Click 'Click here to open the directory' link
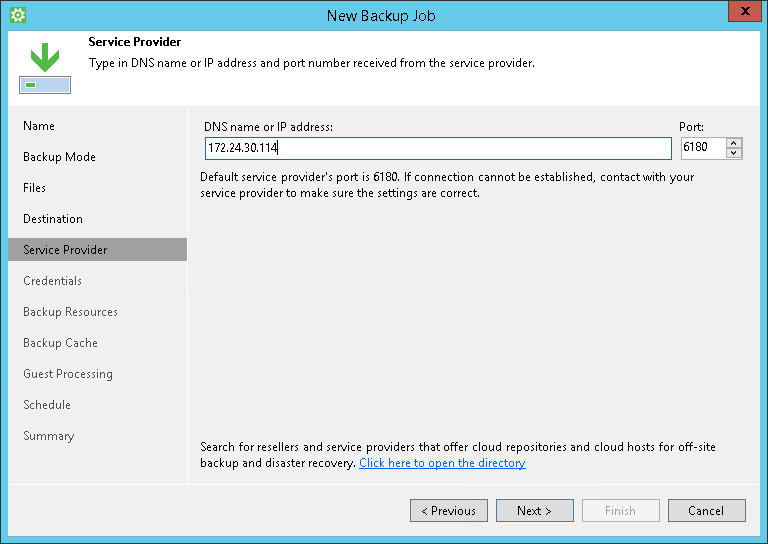 click(x=442, y=463)
